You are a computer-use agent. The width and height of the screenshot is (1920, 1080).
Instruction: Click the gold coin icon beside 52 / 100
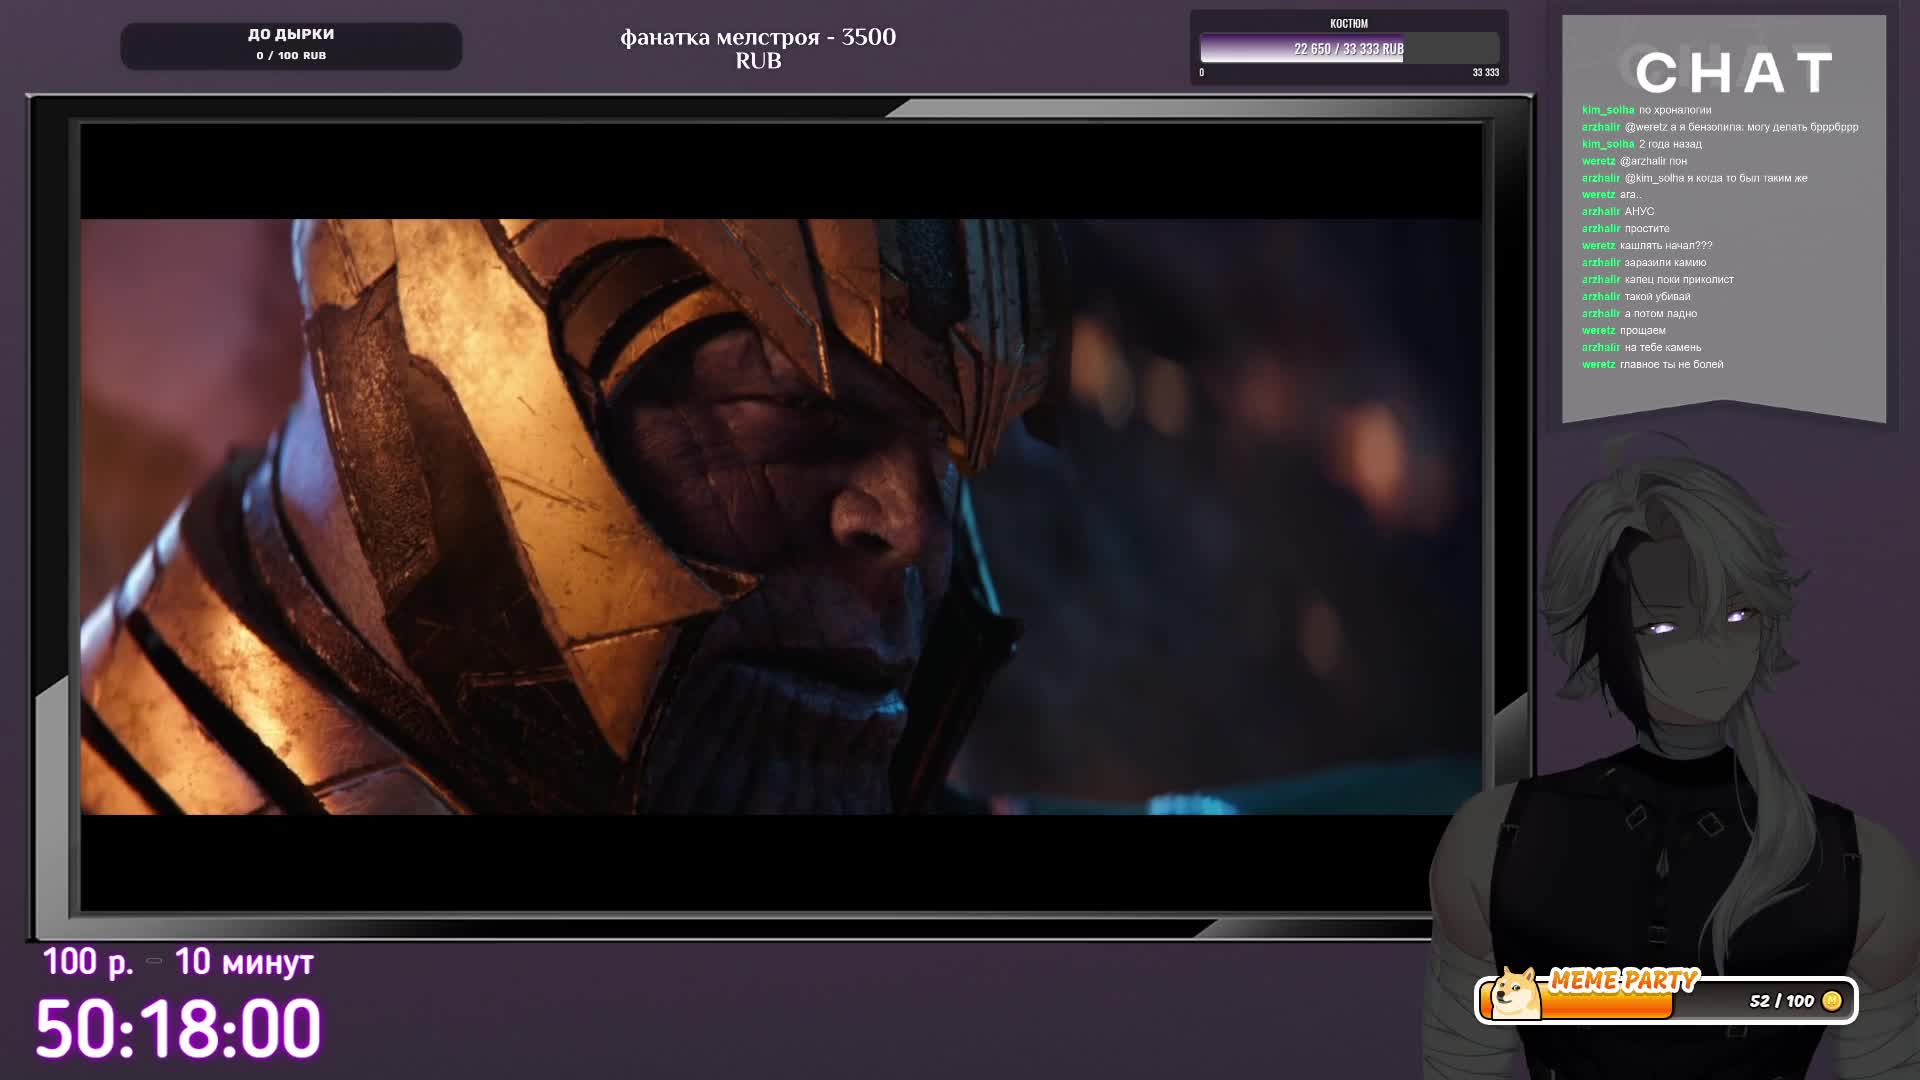tap(1832, 1001)
